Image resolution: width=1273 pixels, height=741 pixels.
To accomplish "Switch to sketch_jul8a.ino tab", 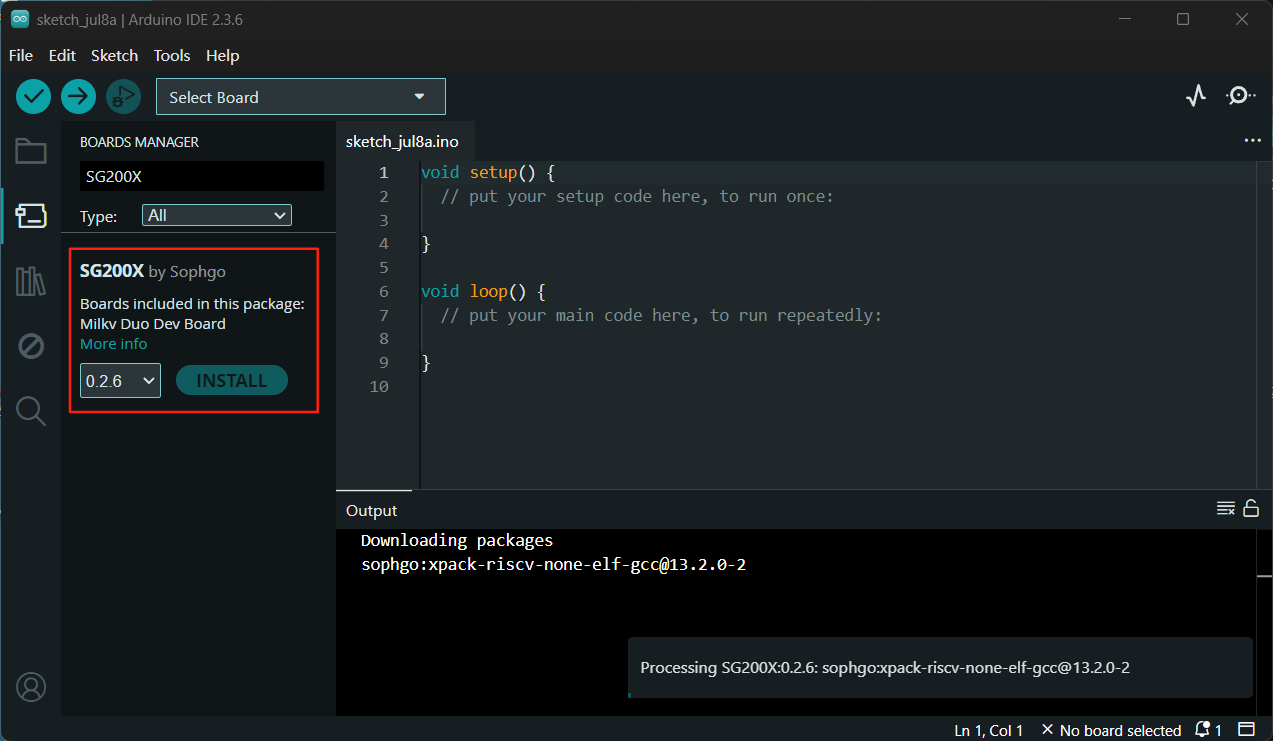I will [402, 141].
